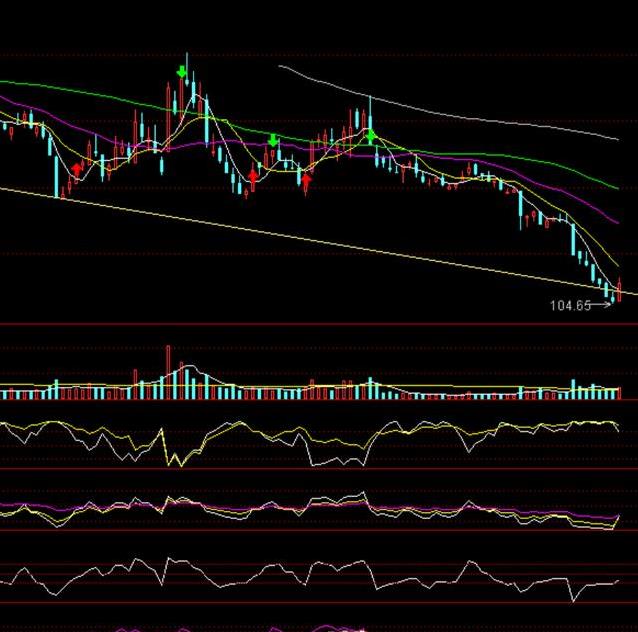Select the middle red buy arrow

253,176
